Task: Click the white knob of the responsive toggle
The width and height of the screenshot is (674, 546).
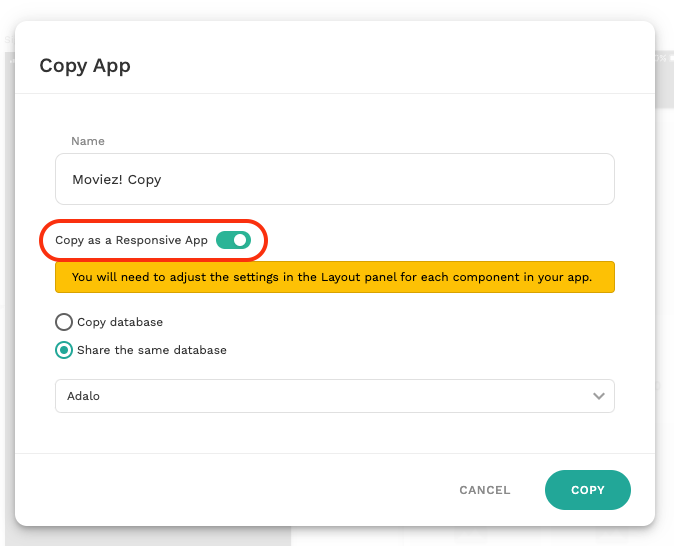Action: (240, 240)
